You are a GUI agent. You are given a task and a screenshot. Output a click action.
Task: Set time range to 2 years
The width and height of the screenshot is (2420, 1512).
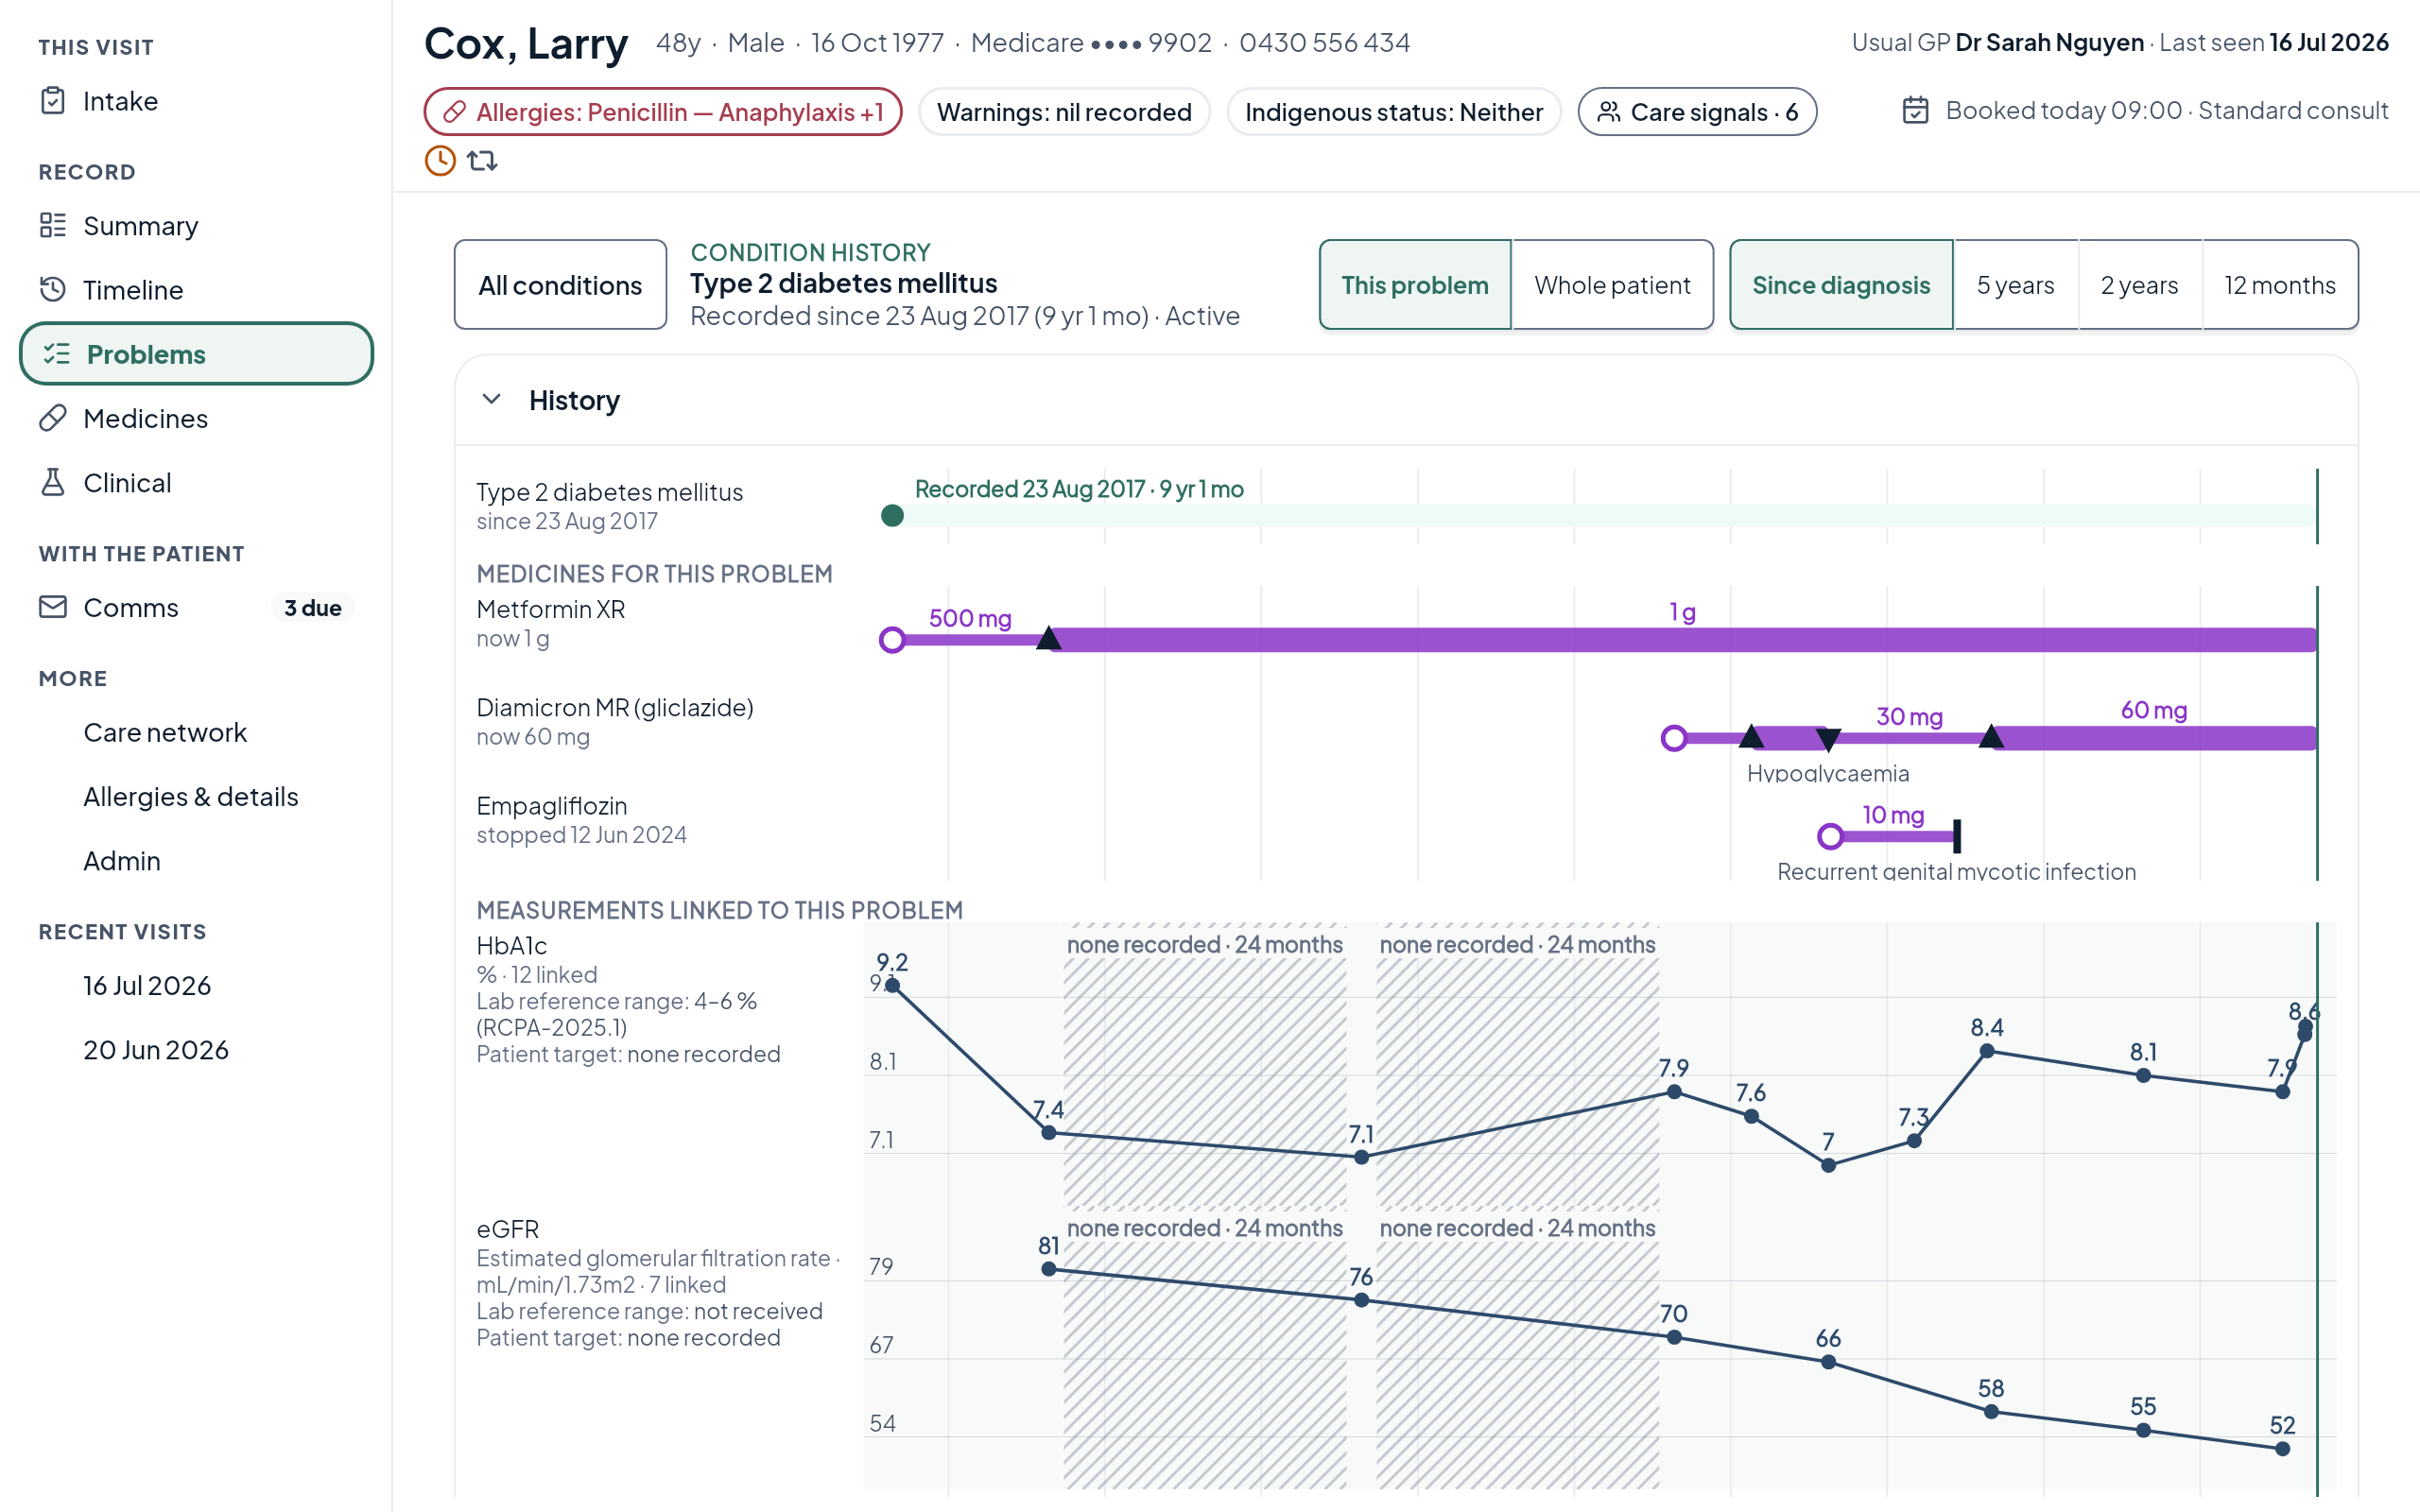(x=2139, y=285)
